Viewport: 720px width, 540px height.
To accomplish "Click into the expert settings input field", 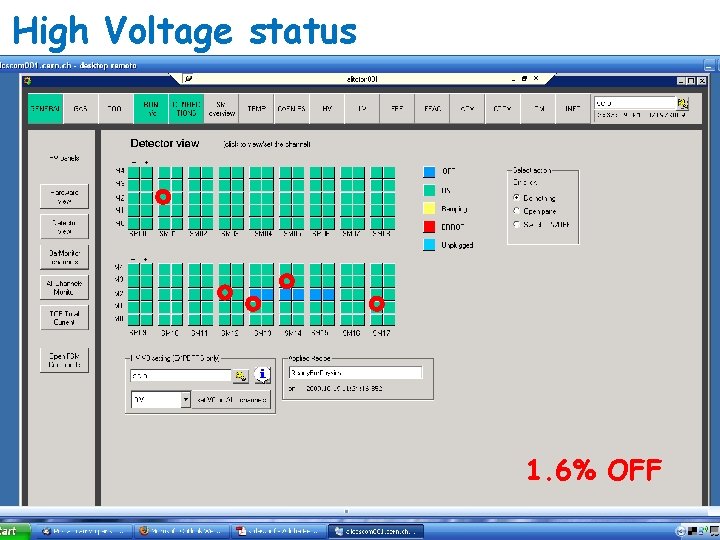I will click(x=180, y=376).
